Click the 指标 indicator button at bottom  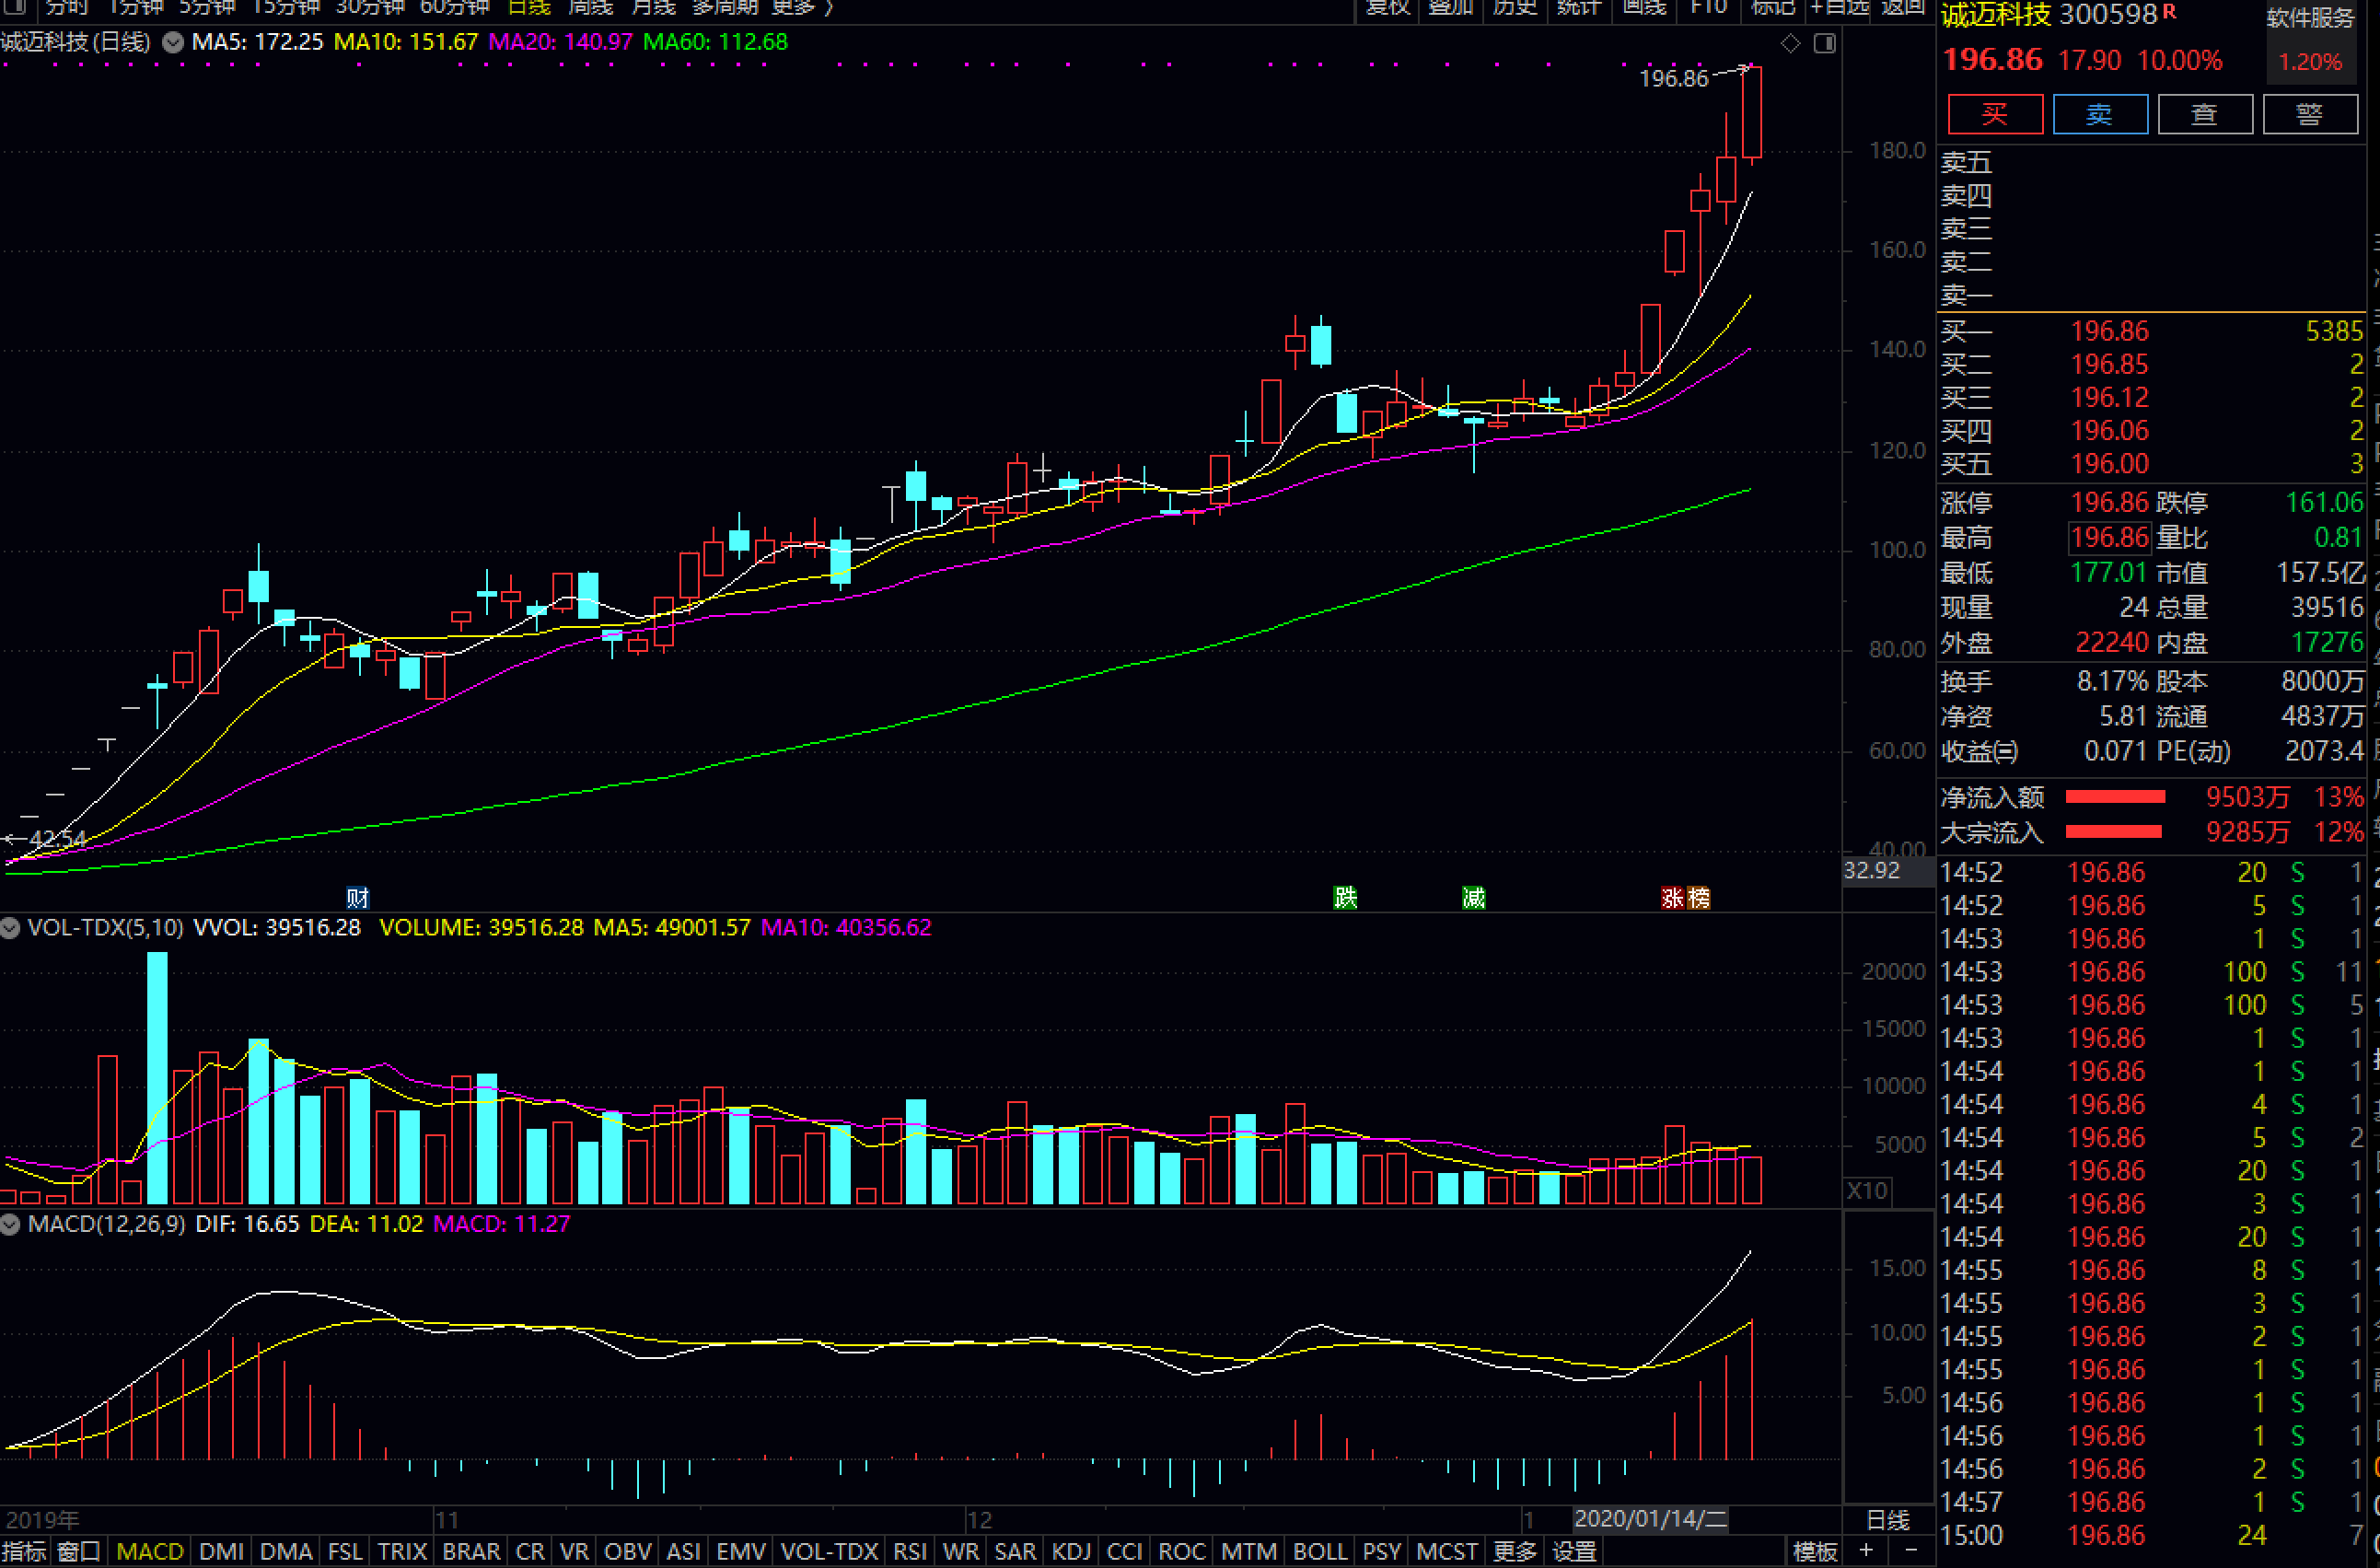[x=25, y=1551]
